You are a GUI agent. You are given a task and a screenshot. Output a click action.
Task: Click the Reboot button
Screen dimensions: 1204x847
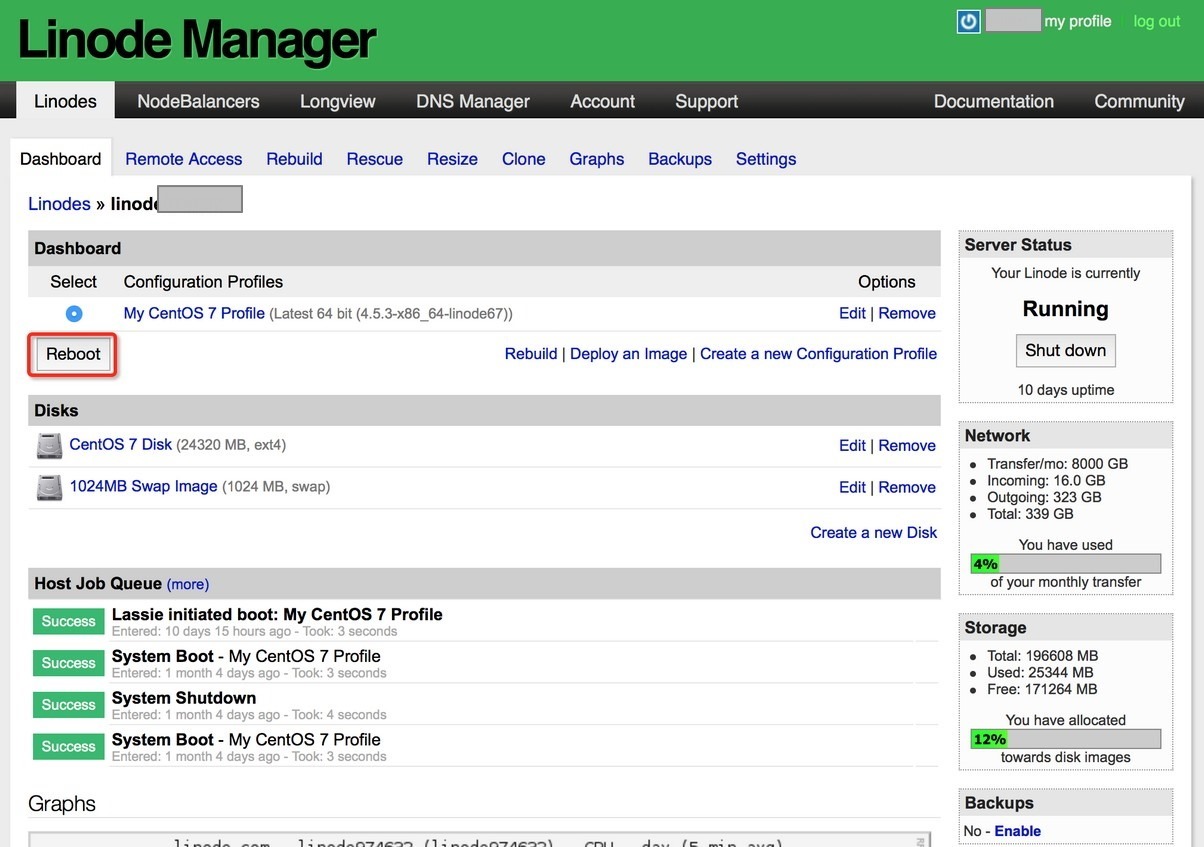(73, 355)
